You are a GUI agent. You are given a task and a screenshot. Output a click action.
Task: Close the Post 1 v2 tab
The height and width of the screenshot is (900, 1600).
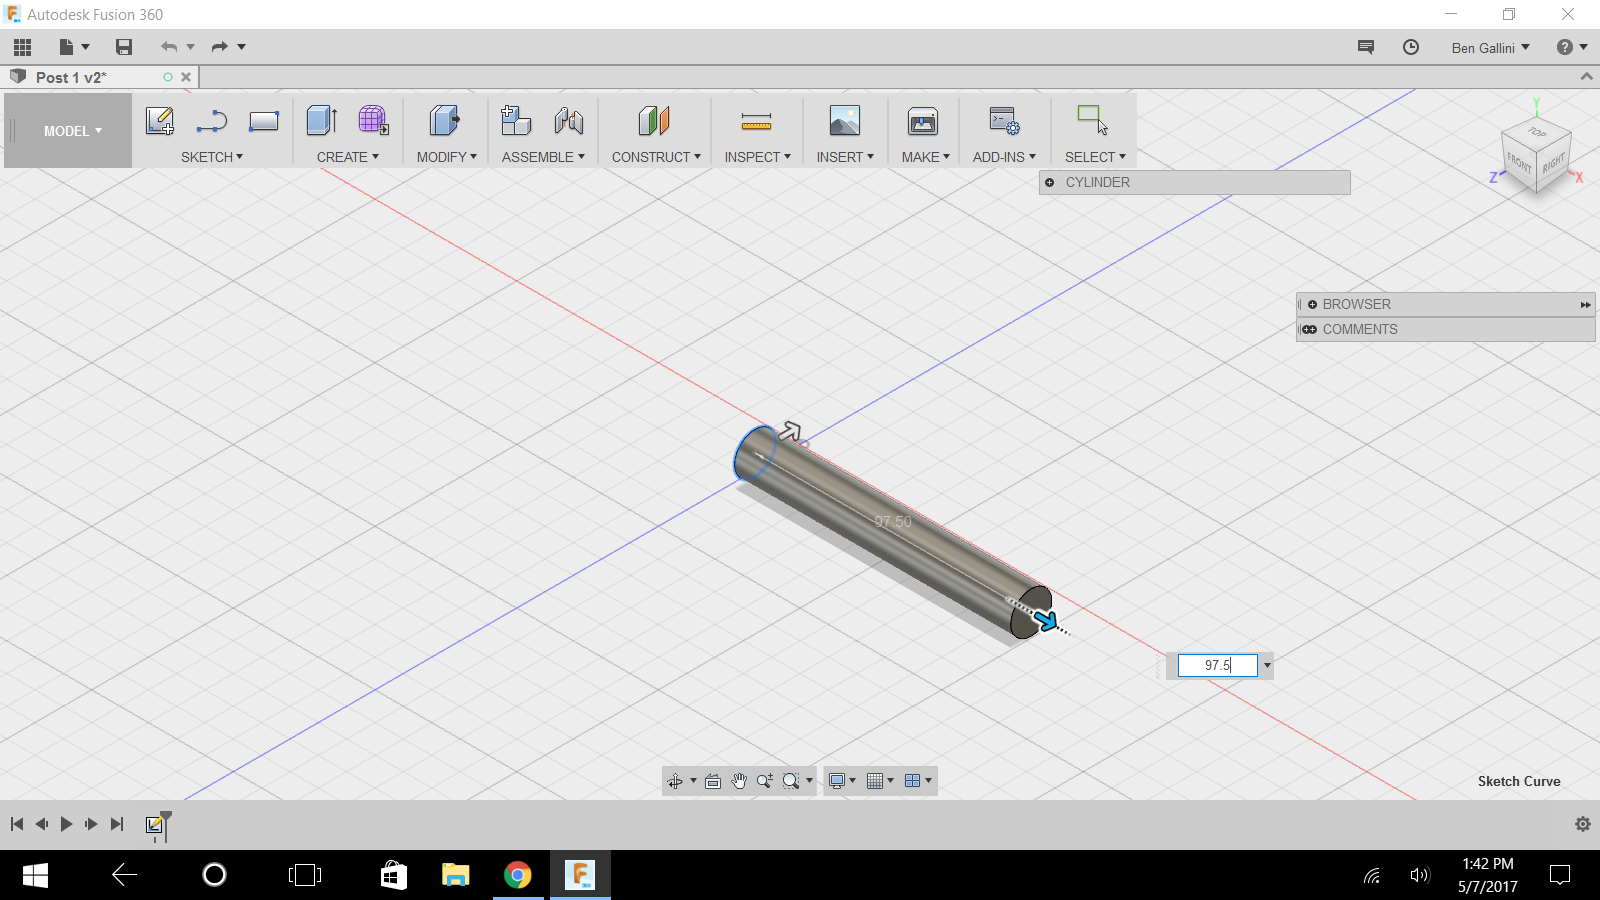(x=186, y=77)
